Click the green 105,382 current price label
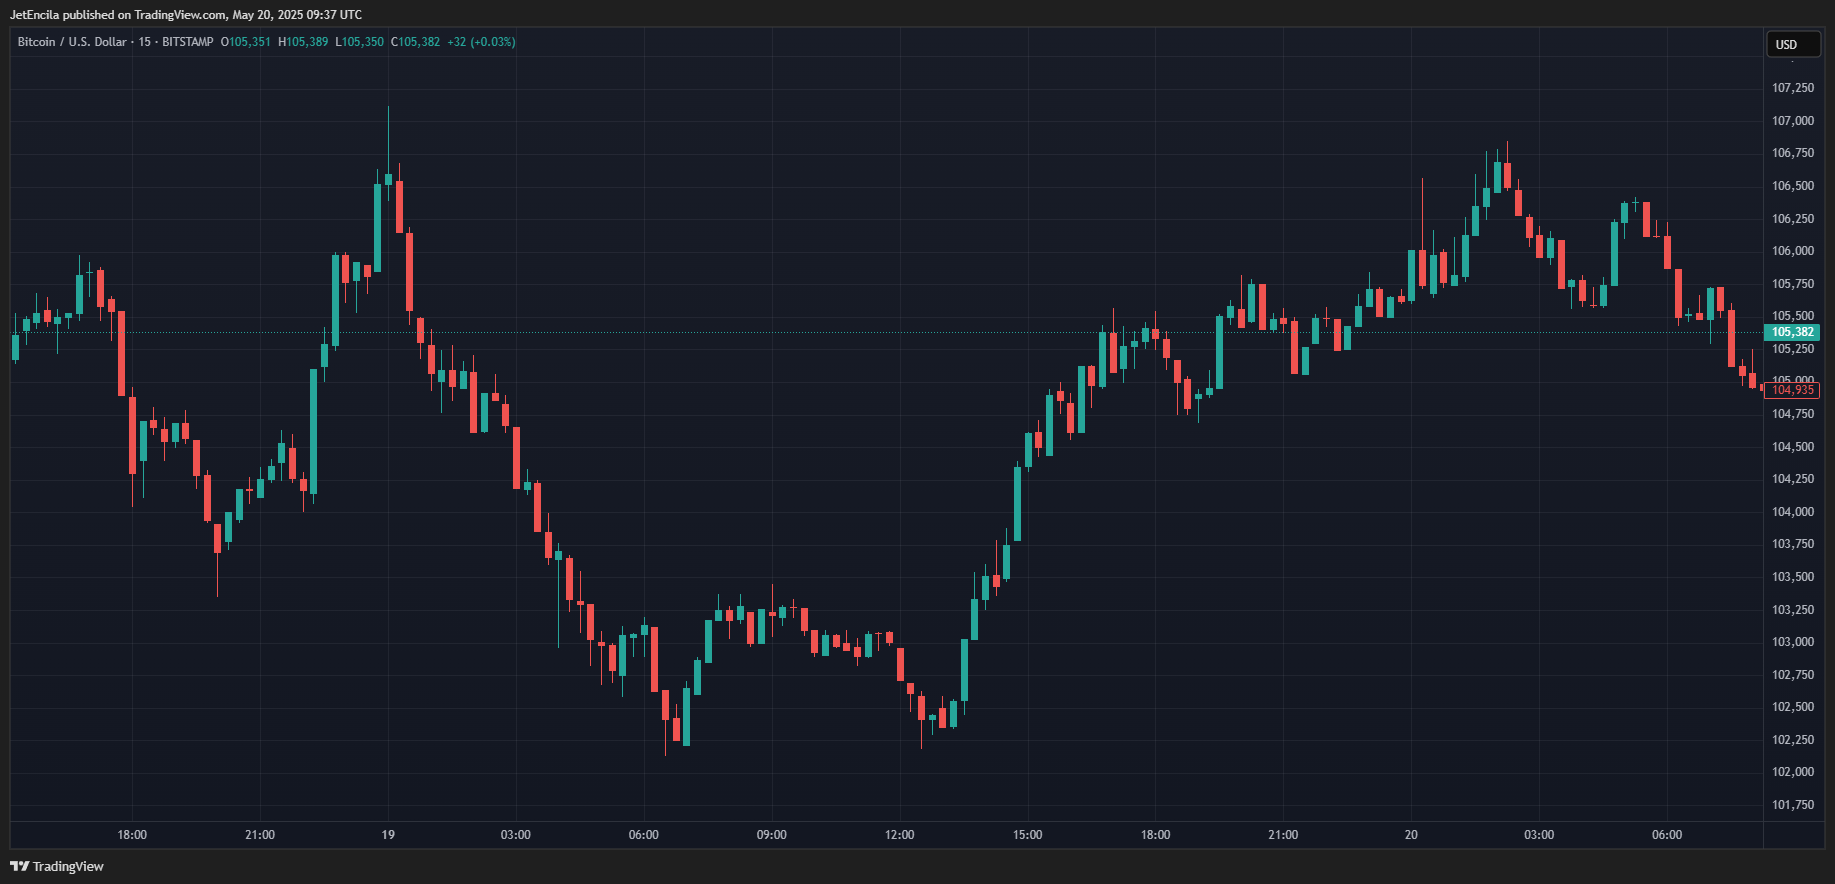The image size is (1835, 884). pos(1792,332)
